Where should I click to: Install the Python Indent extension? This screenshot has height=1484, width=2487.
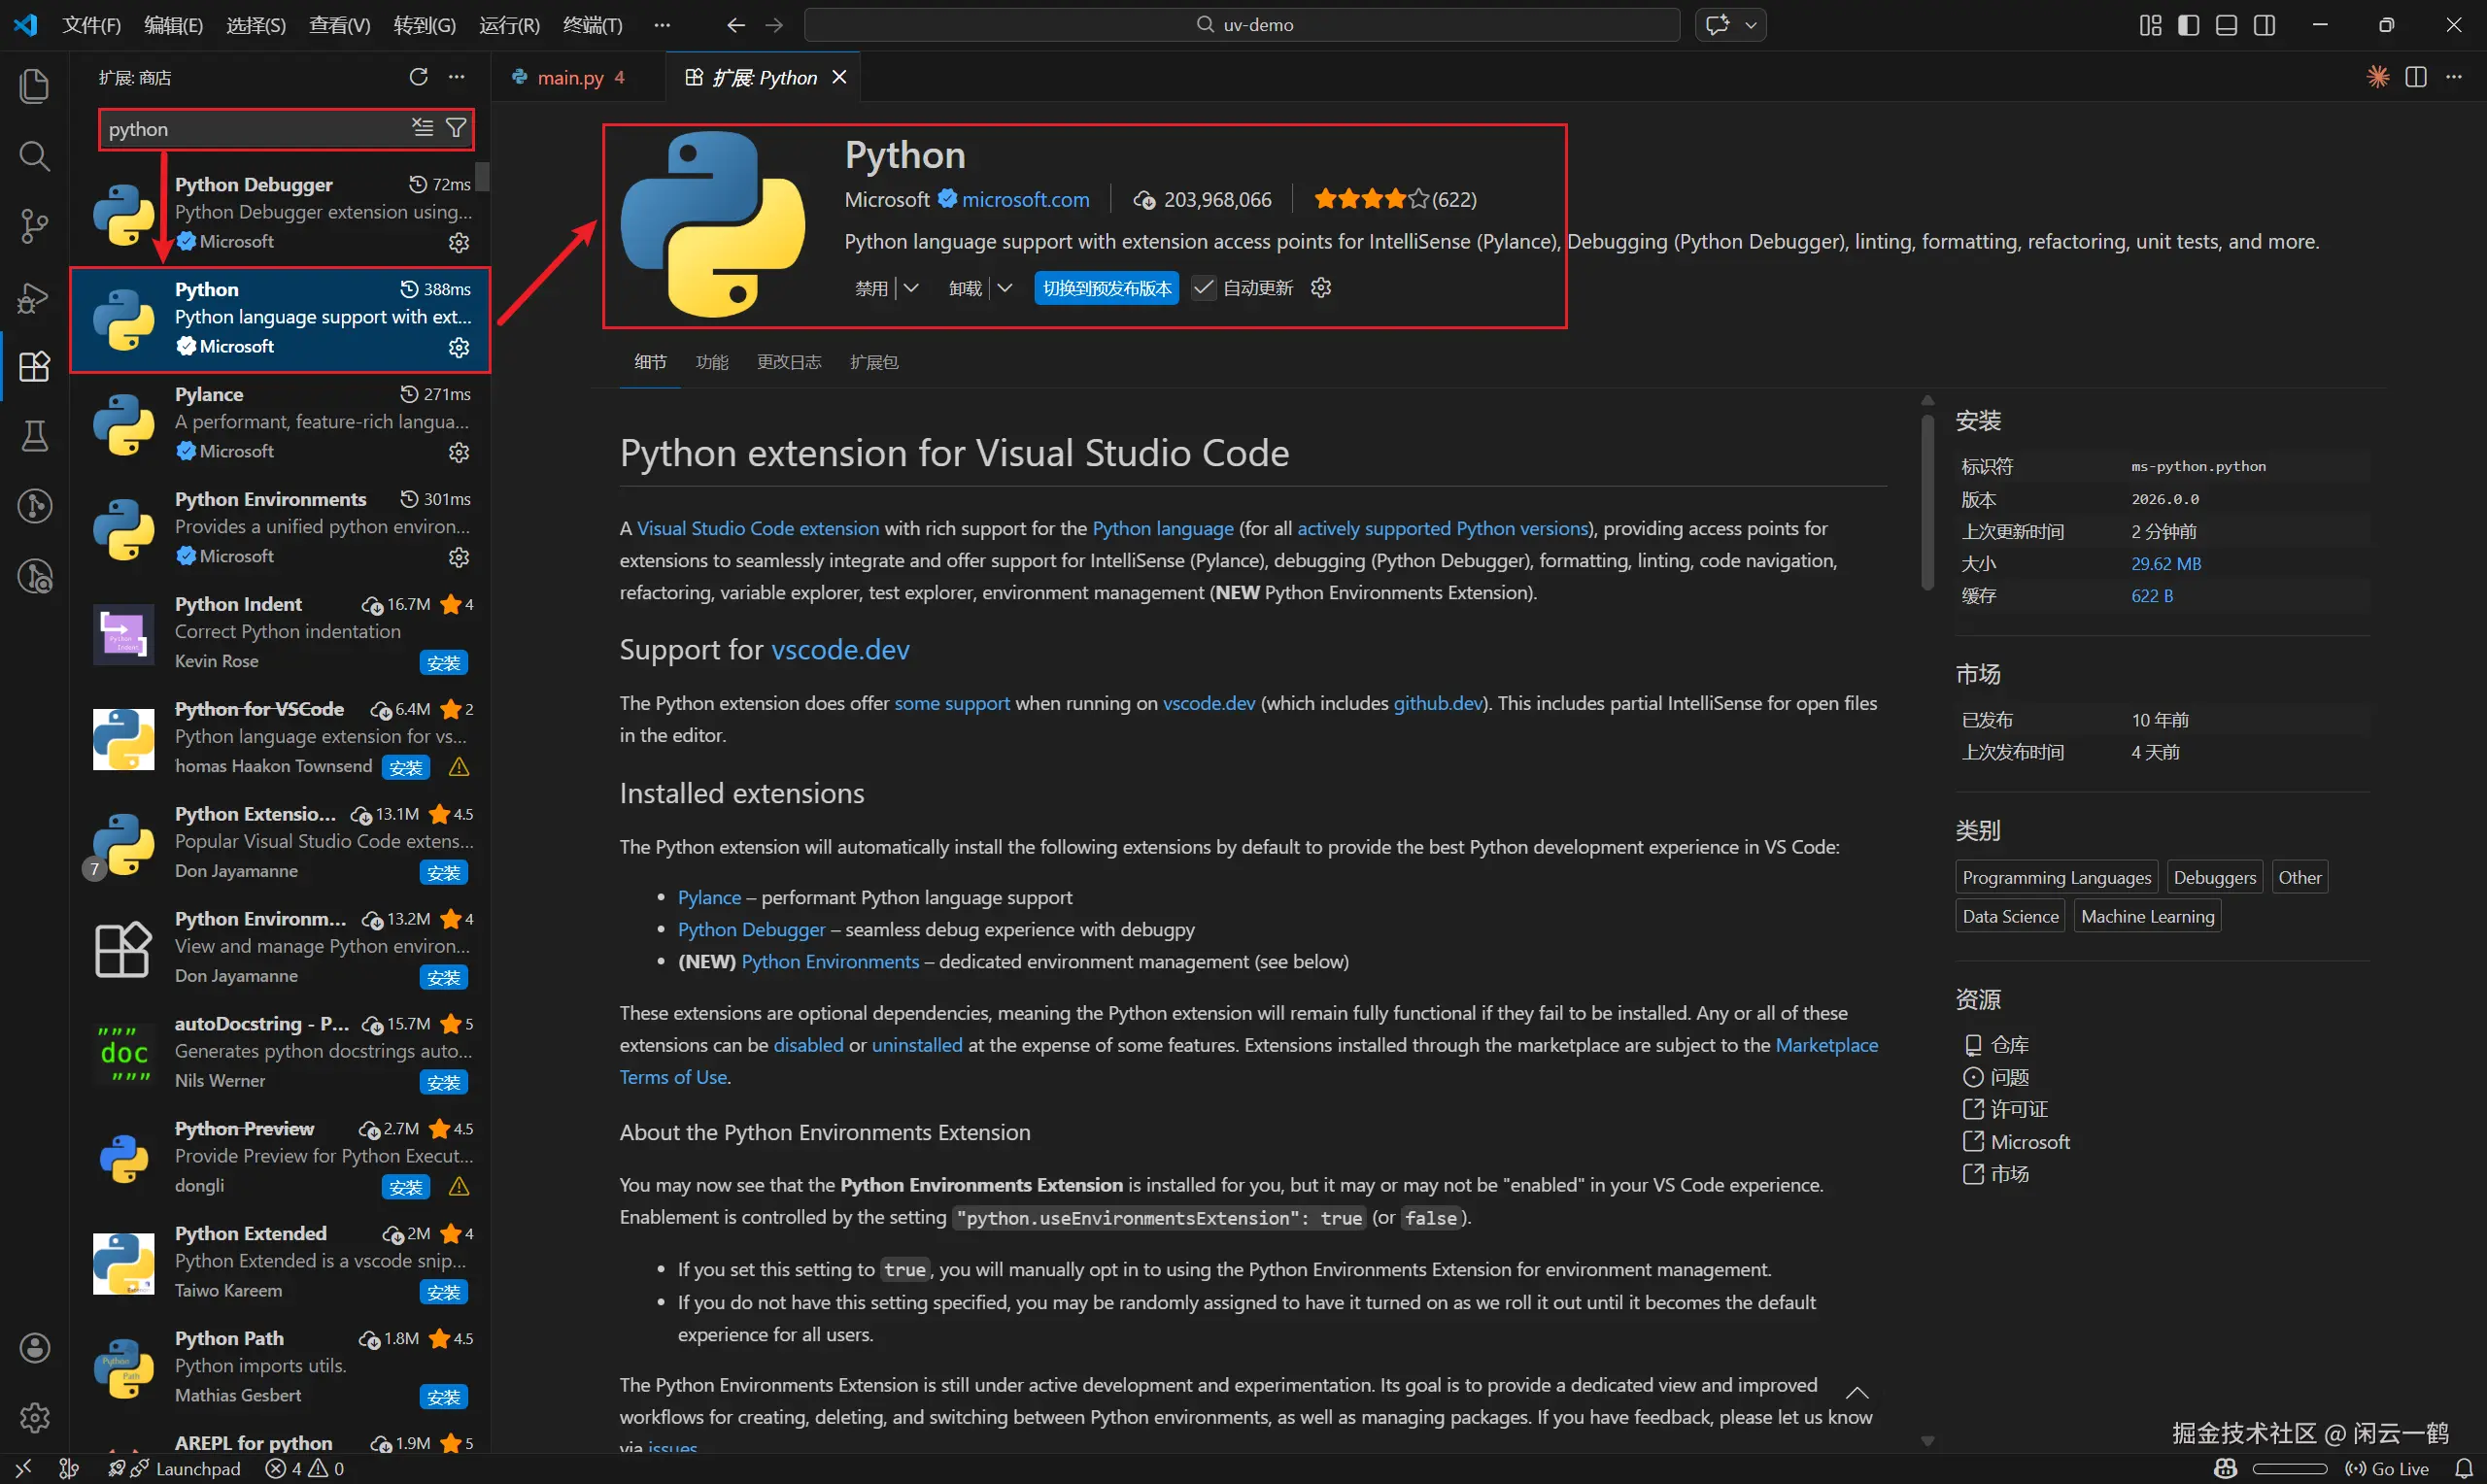point(444,663)
